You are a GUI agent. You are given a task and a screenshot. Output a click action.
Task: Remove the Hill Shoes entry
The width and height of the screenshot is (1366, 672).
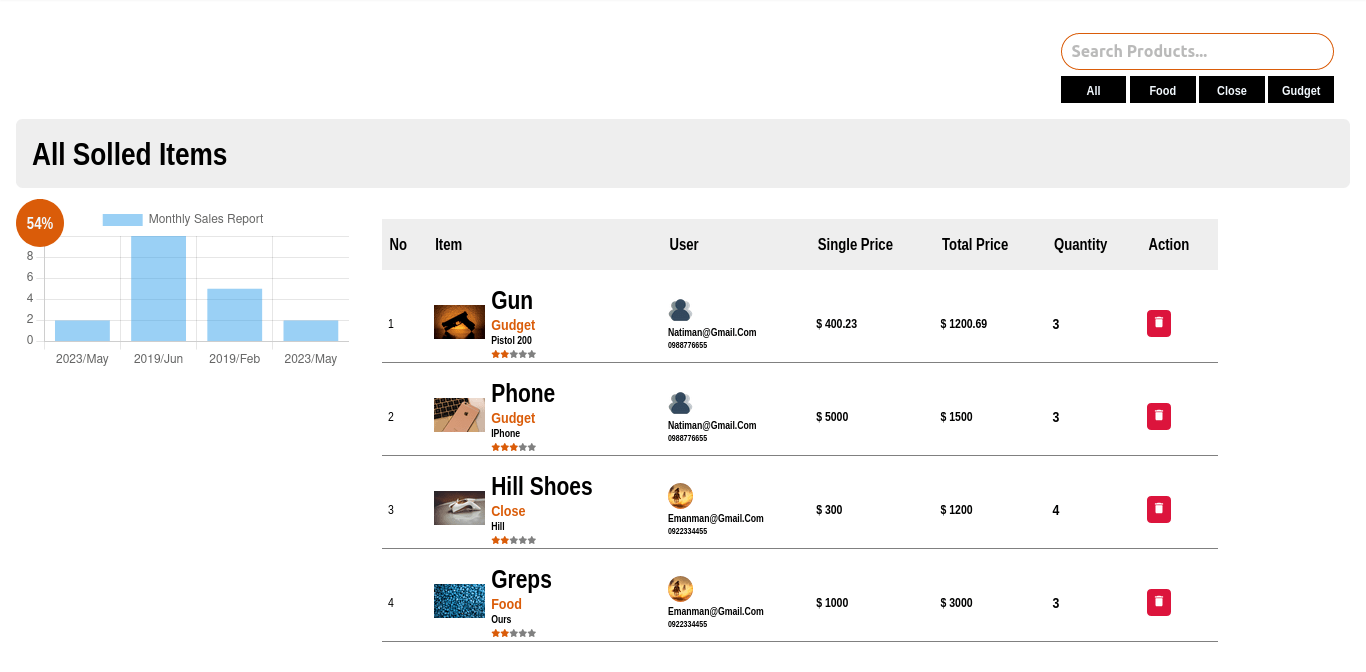point(1158,509)
